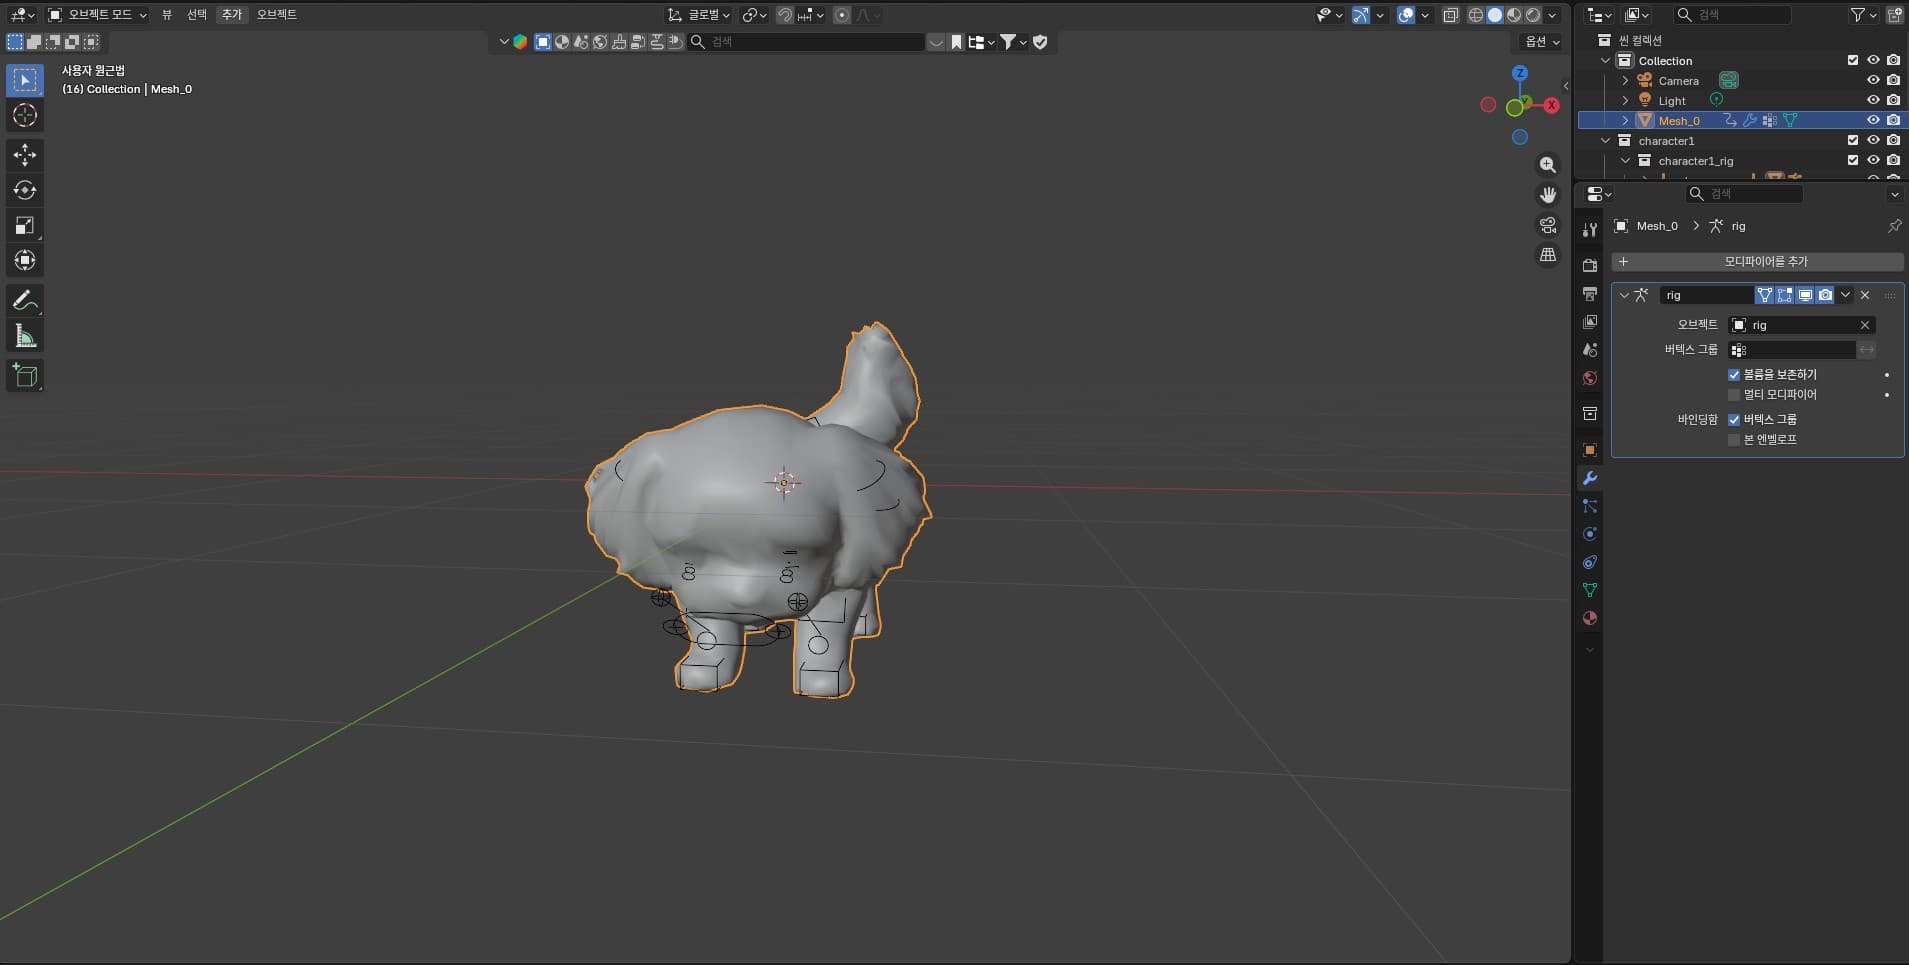Uncheck character1 collection checkbox
The width and height of the screenshot is (1909, 965).
click(x=1853, y=140)
